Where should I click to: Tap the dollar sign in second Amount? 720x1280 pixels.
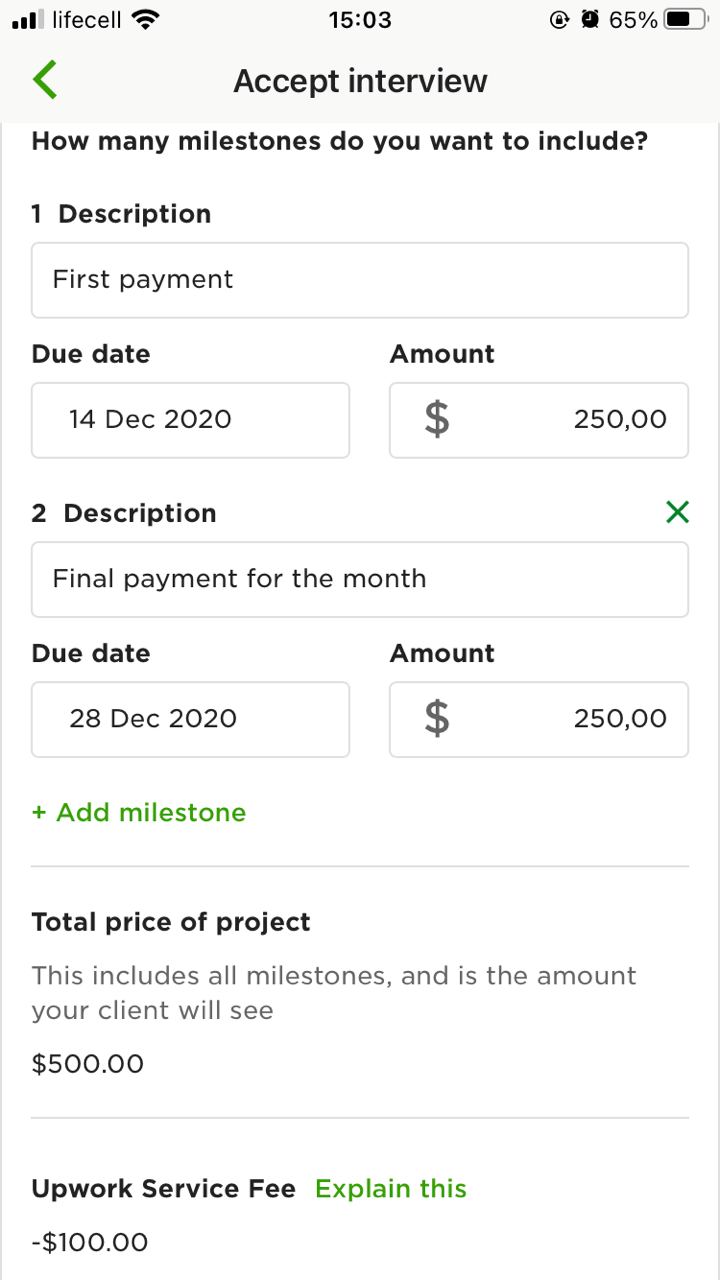[437, 718]
